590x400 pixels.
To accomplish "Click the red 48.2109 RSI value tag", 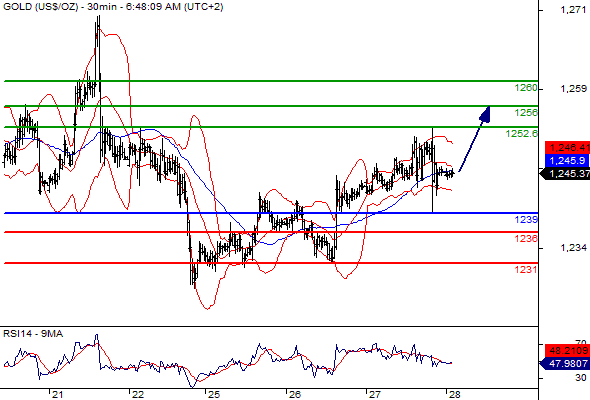I will (567, 351).
